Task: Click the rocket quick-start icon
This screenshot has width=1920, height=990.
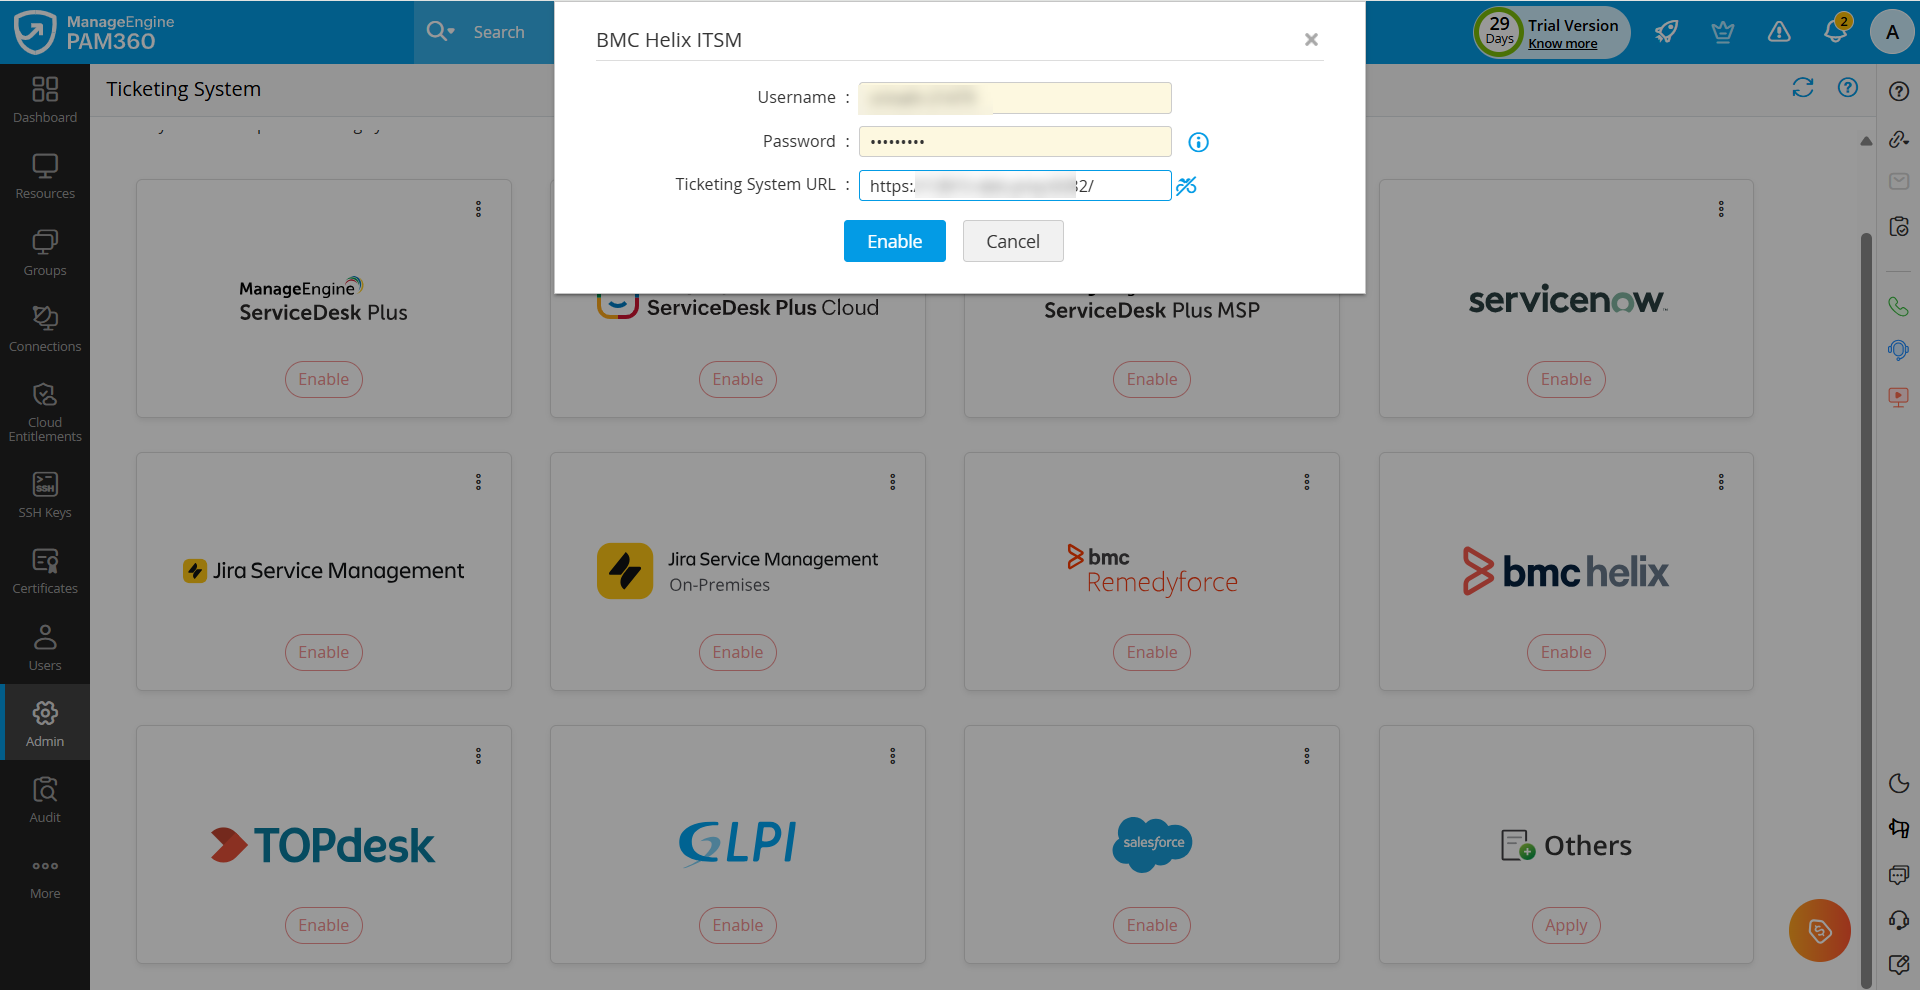Action: coord(1666,32)
